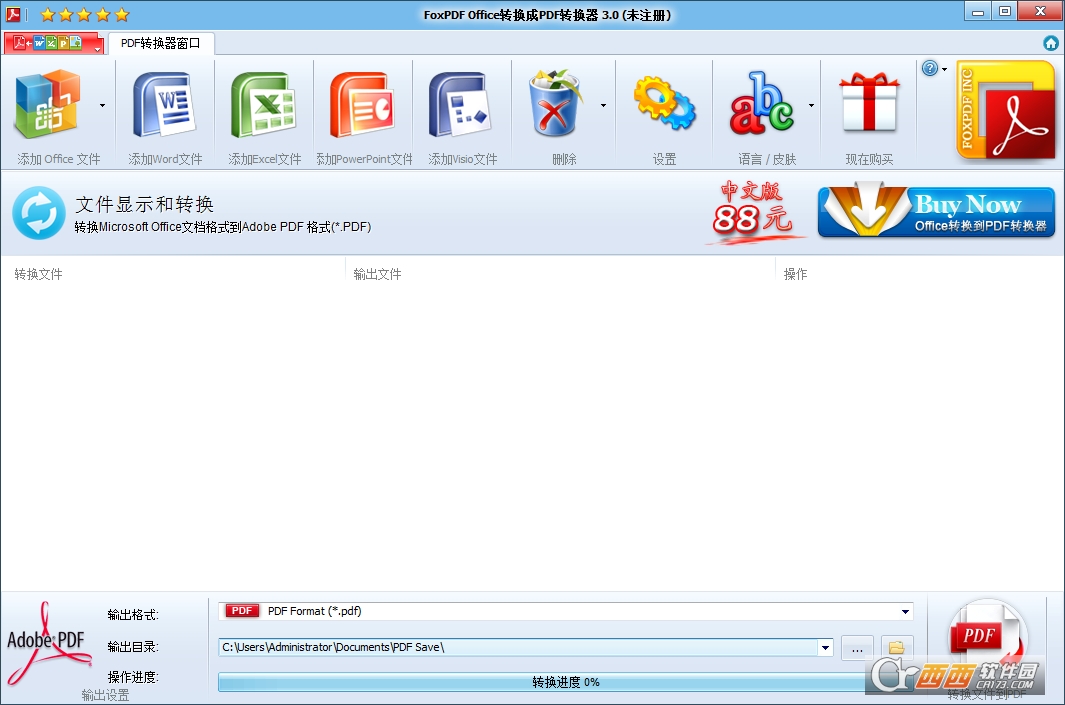Expand the Delete dropdown arrow
1065x705 pixels.
(602, 105)
